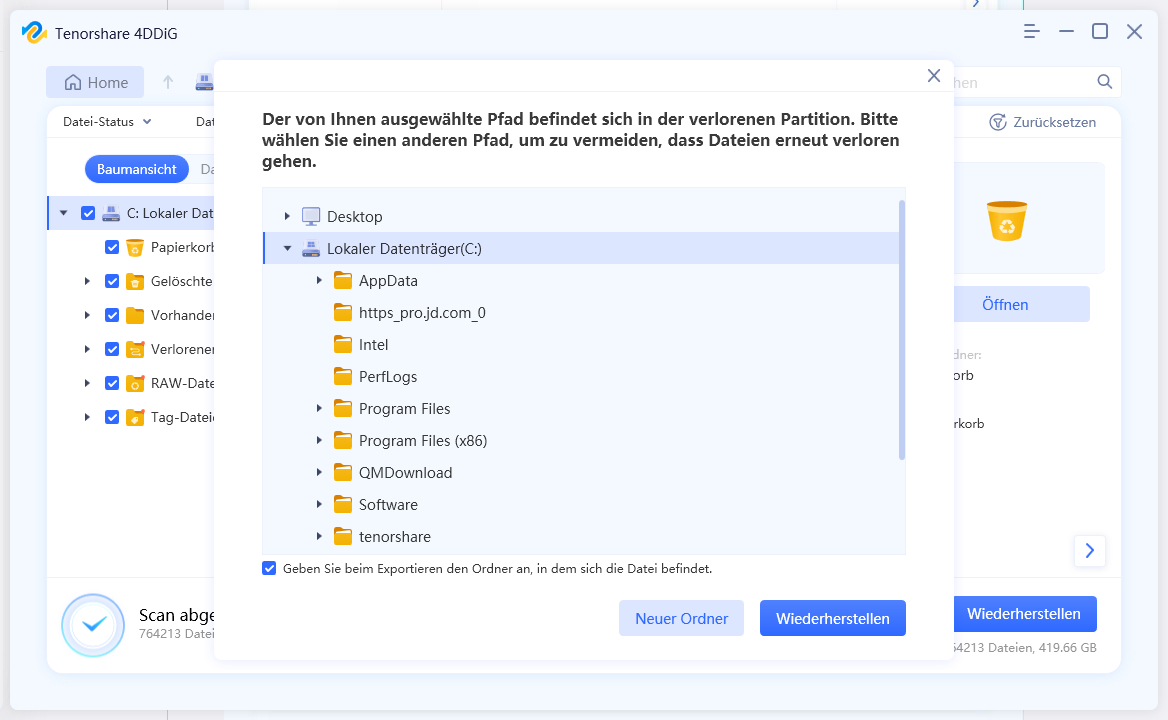This screenshot has width=1168, height=720.
Task: Switch to the Baumansicht tab
Action: point(136,169)
